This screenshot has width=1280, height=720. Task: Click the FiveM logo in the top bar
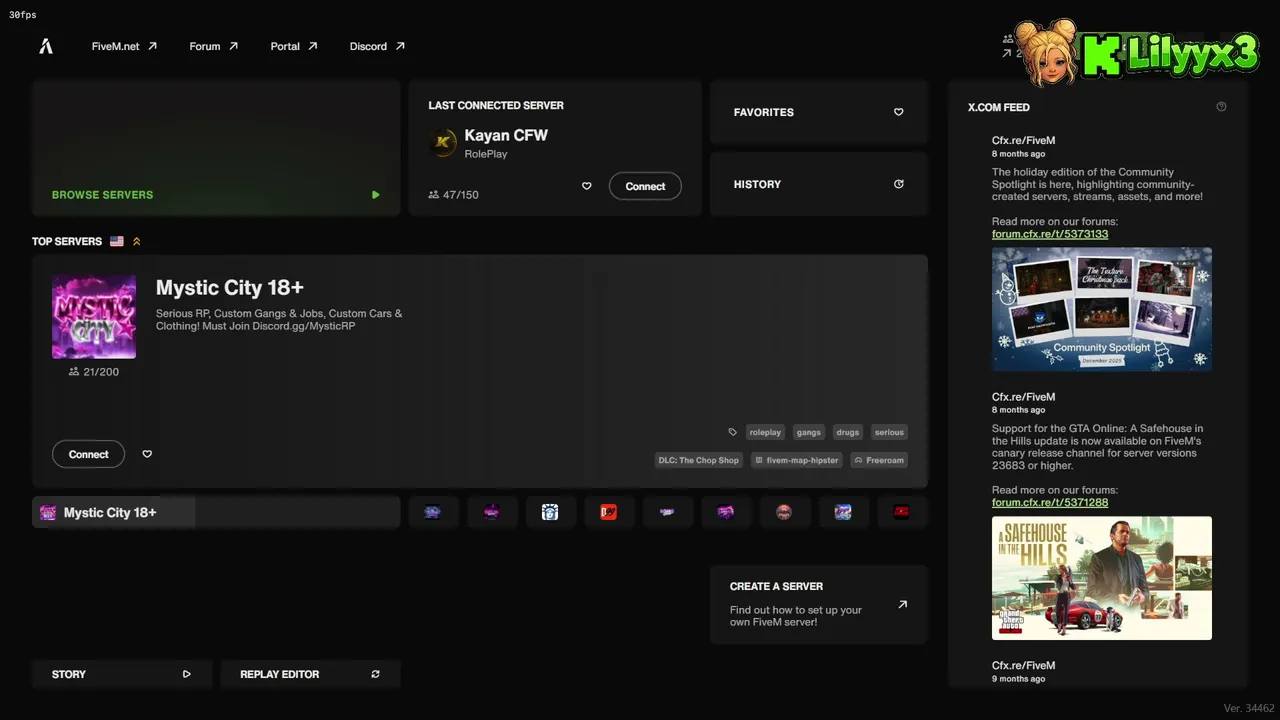coord(45,46)
